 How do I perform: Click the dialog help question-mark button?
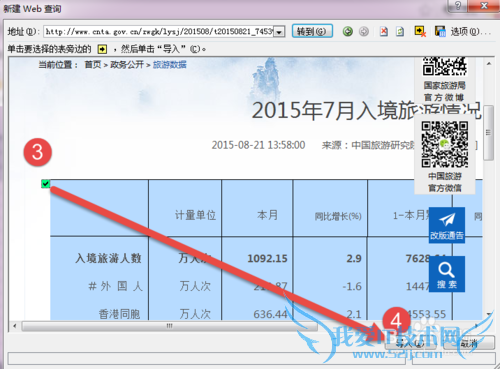click(458, 6)
